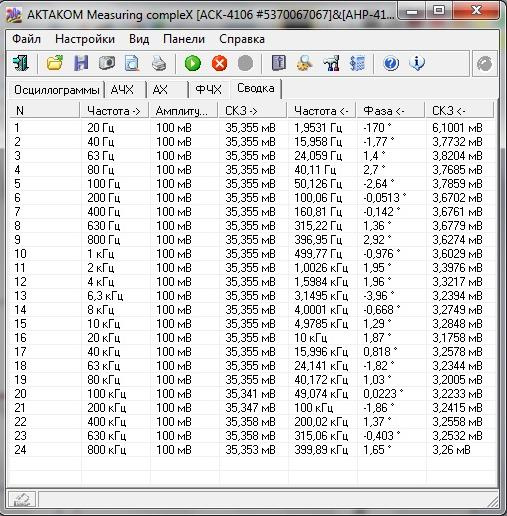This screenshot has width=507, height=516.
Task: Select row 24 with 800 кГц
Action: 252,450
